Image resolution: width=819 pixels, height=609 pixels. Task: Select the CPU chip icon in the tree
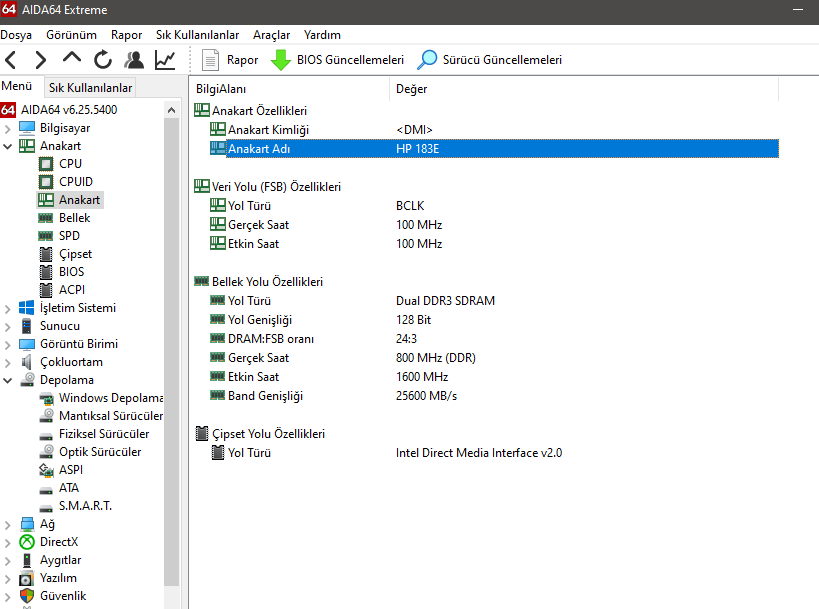click(x=46, y=164)
